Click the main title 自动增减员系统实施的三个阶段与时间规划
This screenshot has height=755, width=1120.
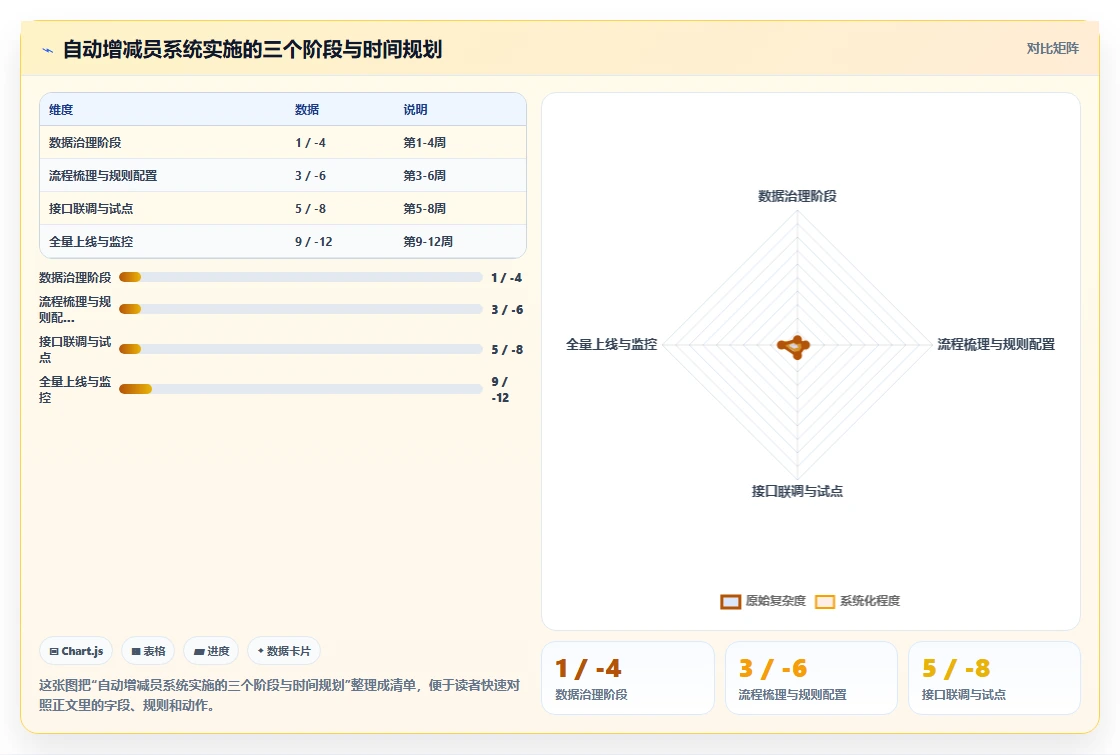253,49
